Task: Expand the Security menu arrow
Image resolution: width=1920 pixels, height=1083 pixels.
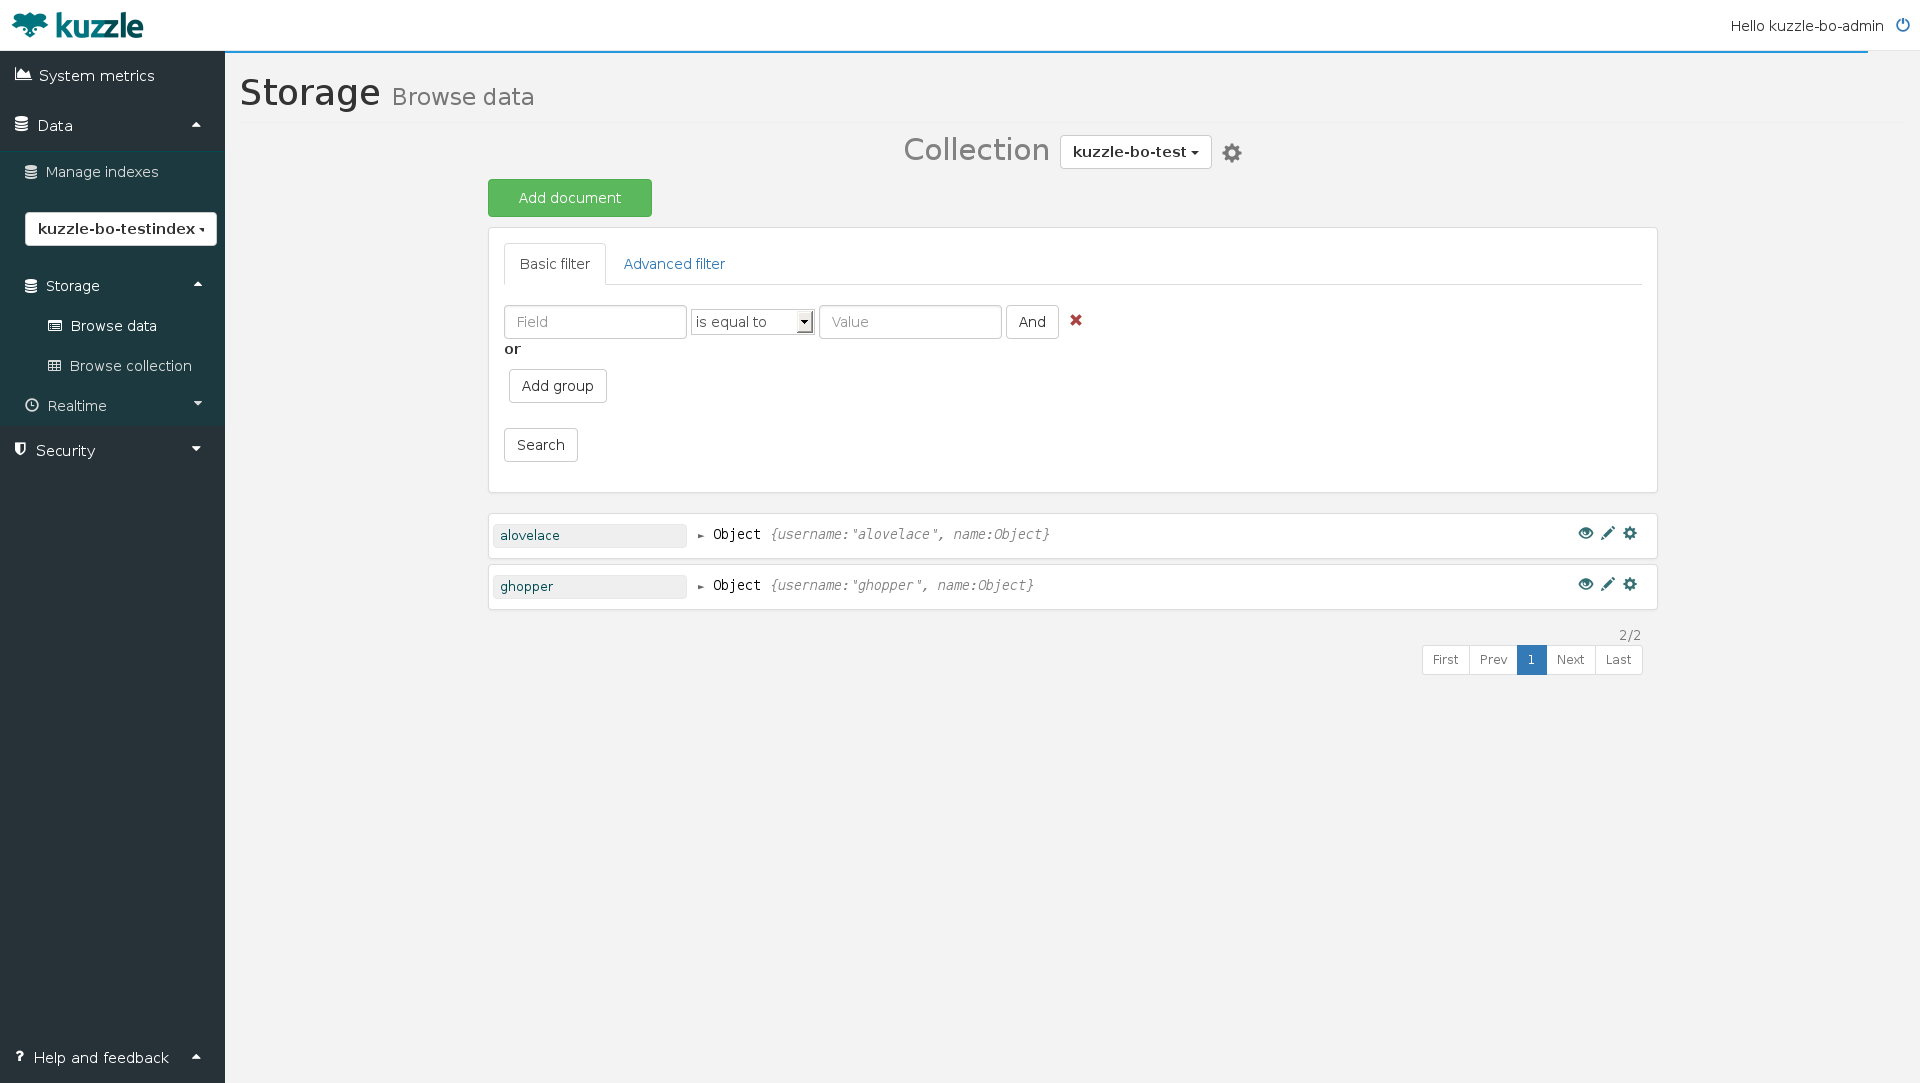Action: click(196, 449)
